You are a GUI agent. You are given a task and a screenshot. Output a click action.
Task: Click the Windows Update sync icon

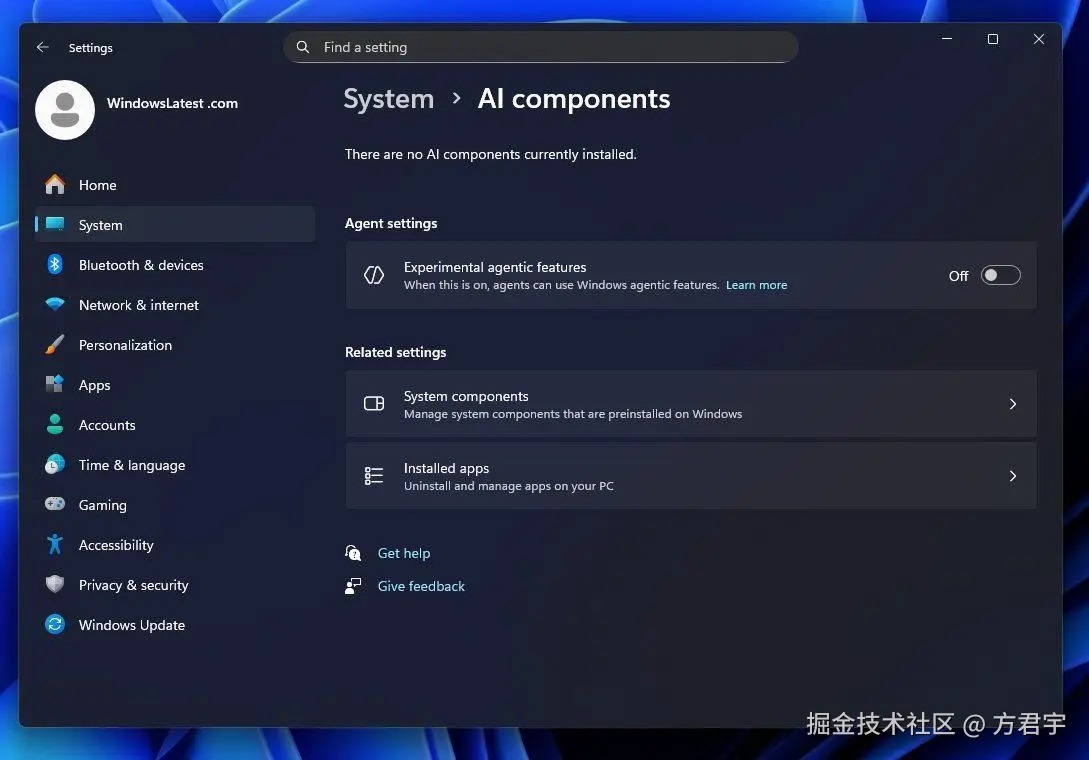pyautogui.click(x=55, y=625)
